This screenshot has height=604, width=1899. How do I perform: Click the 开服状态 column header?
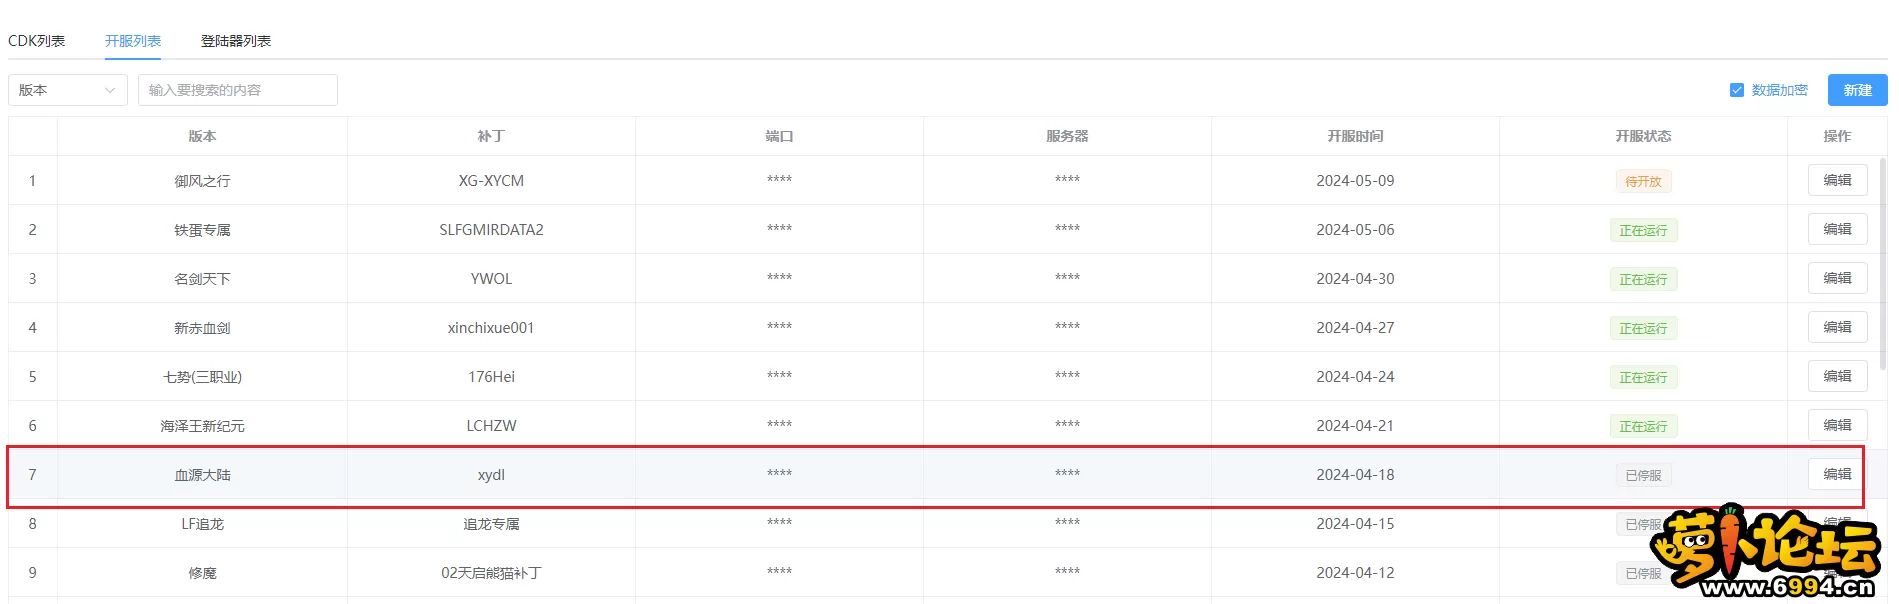(1643, 136)
